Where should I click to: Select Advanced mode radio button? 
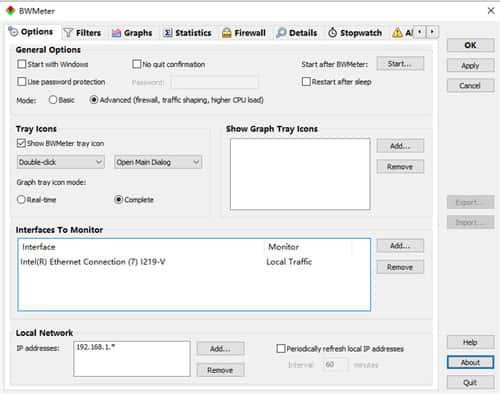[94, 100]
